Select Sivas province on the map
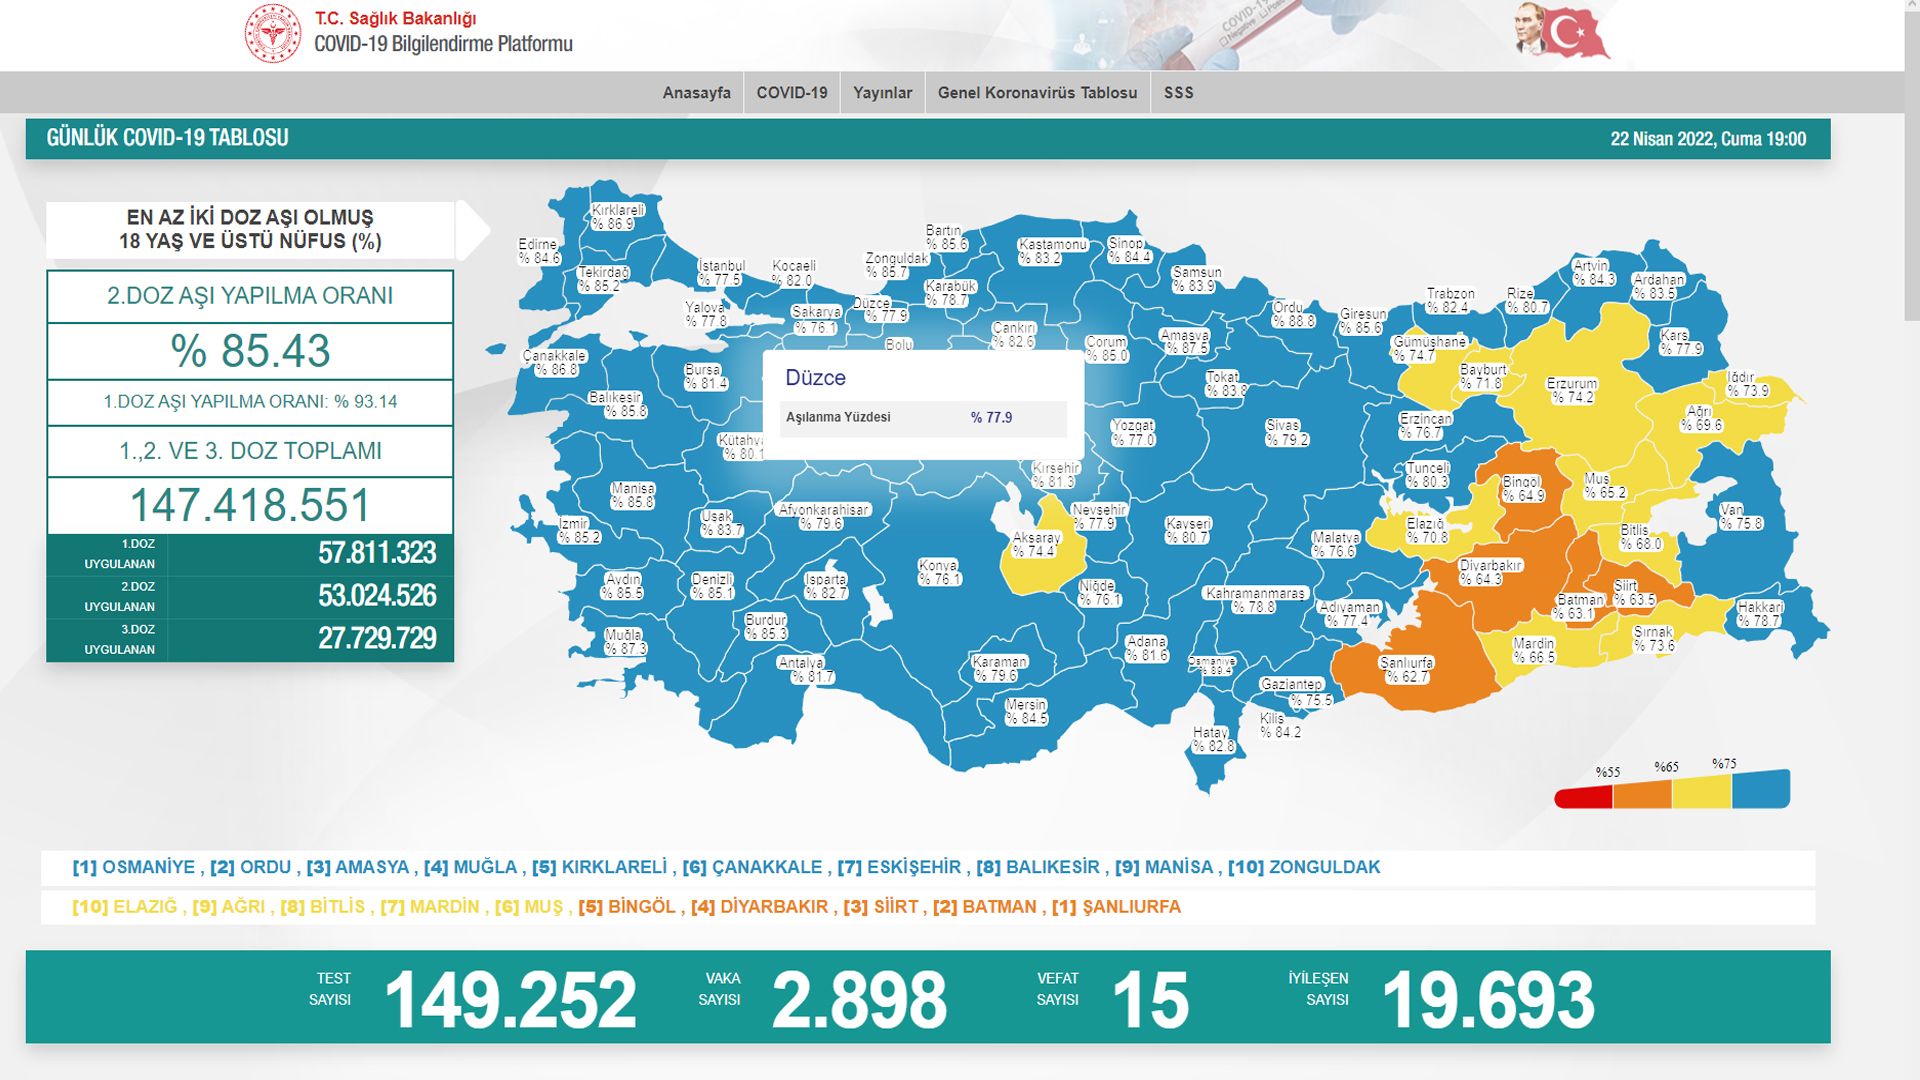The width and height of the screenshot is (1920, 1080). pyautogui.click(x=1286, y=432)
